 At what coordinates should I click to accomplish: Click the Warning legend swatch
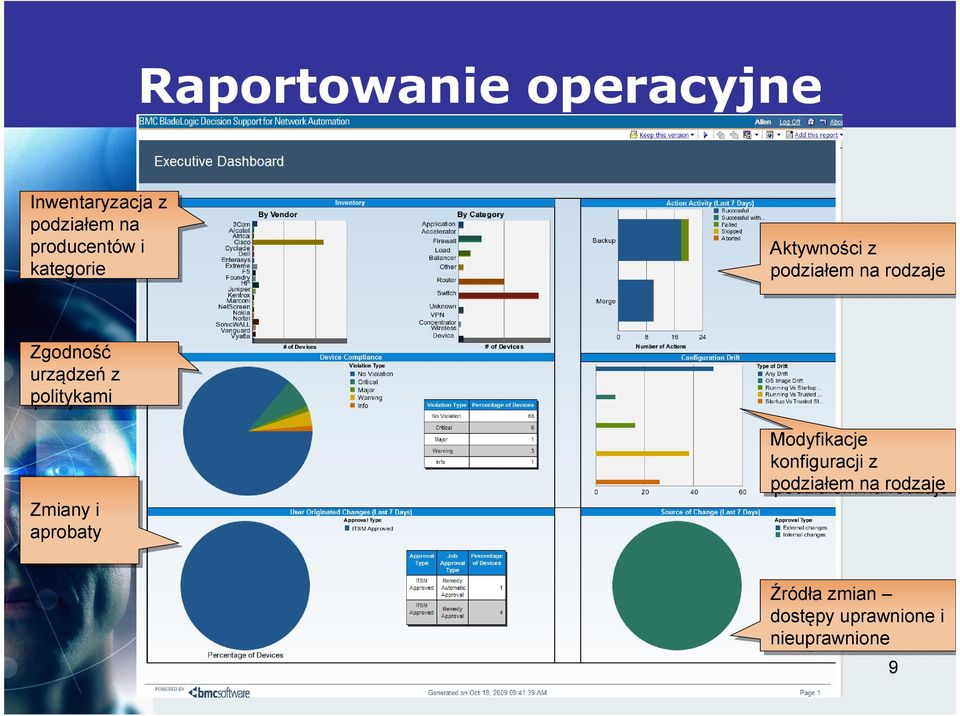click(353, 398)
